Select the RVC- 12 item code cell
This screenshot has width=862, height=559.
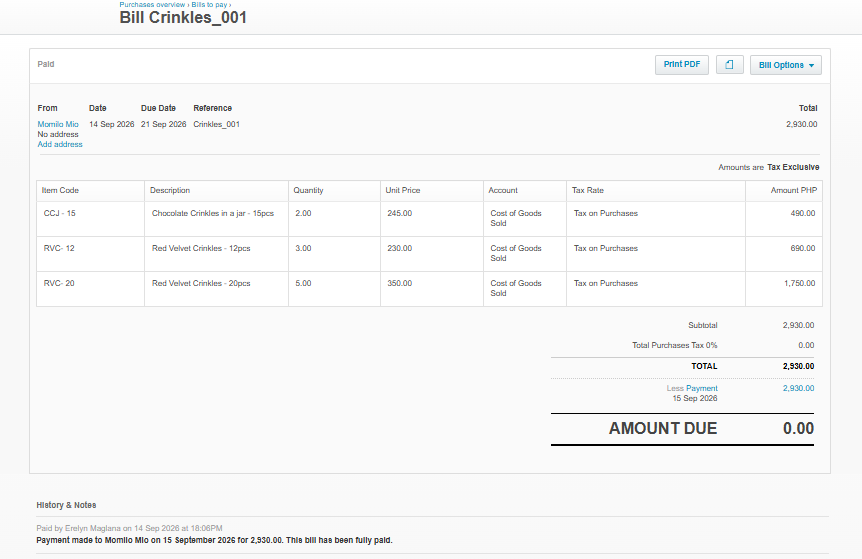(91, 254)
